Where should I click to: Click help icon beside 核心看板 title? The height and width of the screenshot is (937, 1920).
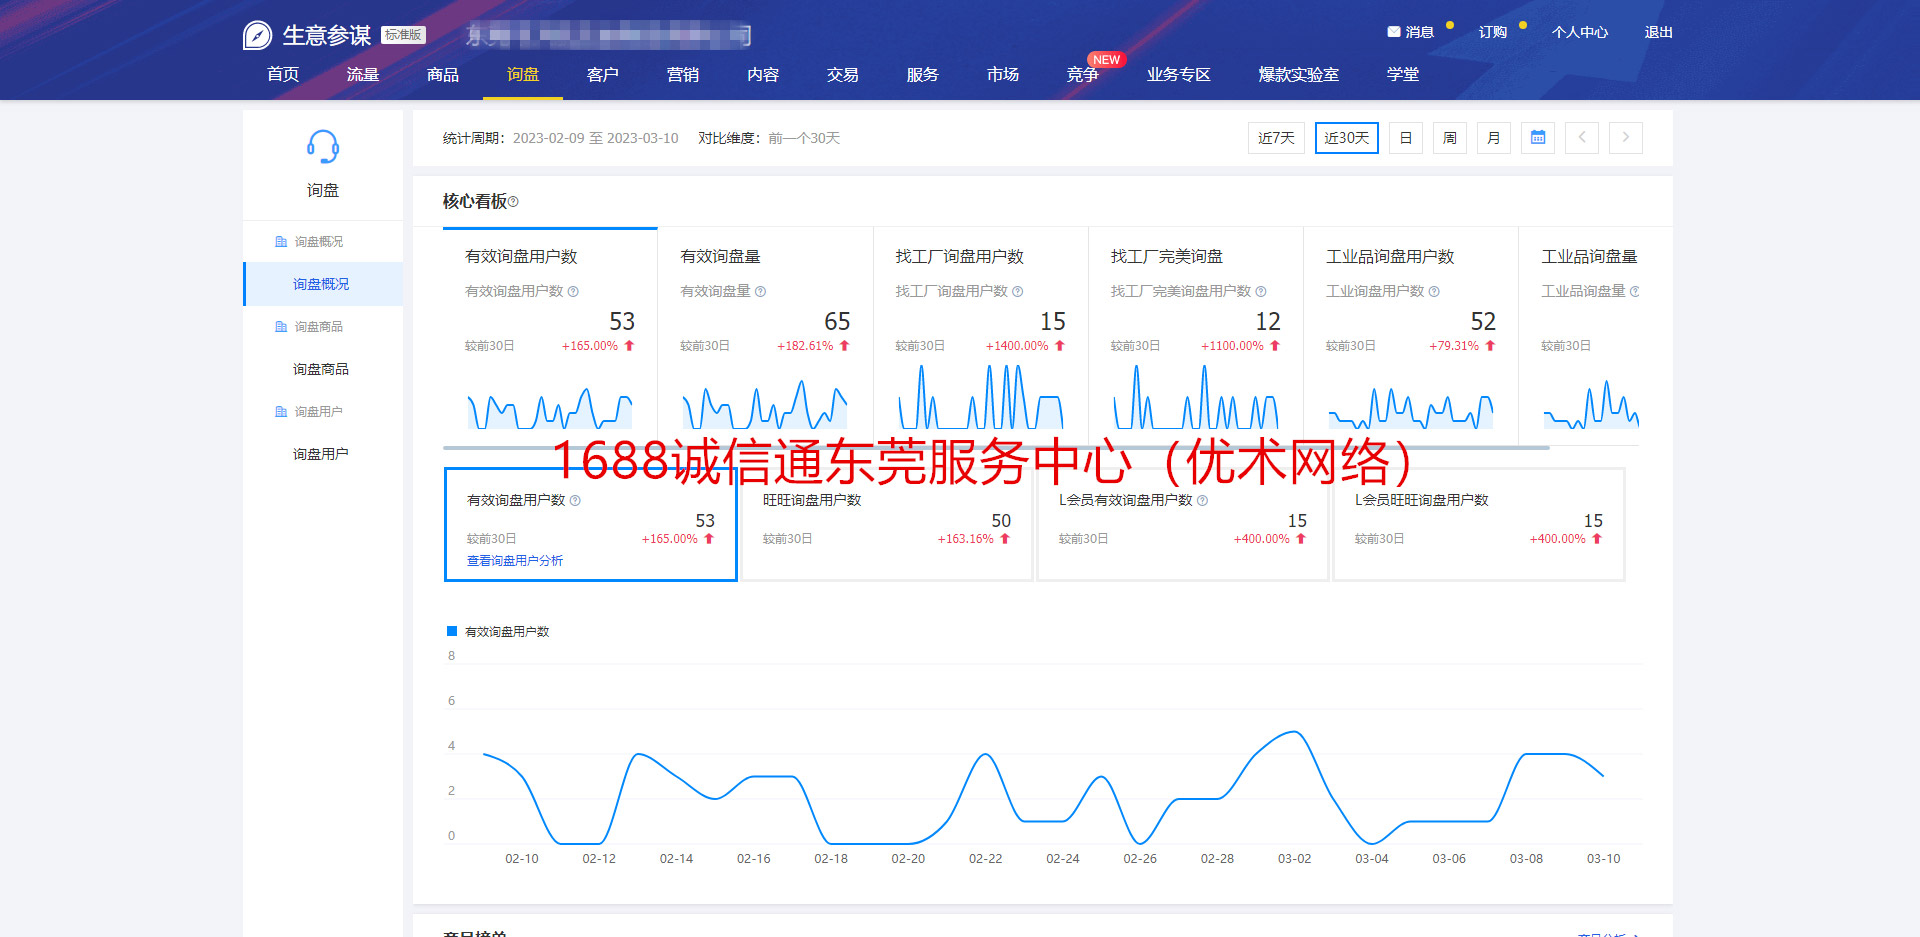coord(513,202)
